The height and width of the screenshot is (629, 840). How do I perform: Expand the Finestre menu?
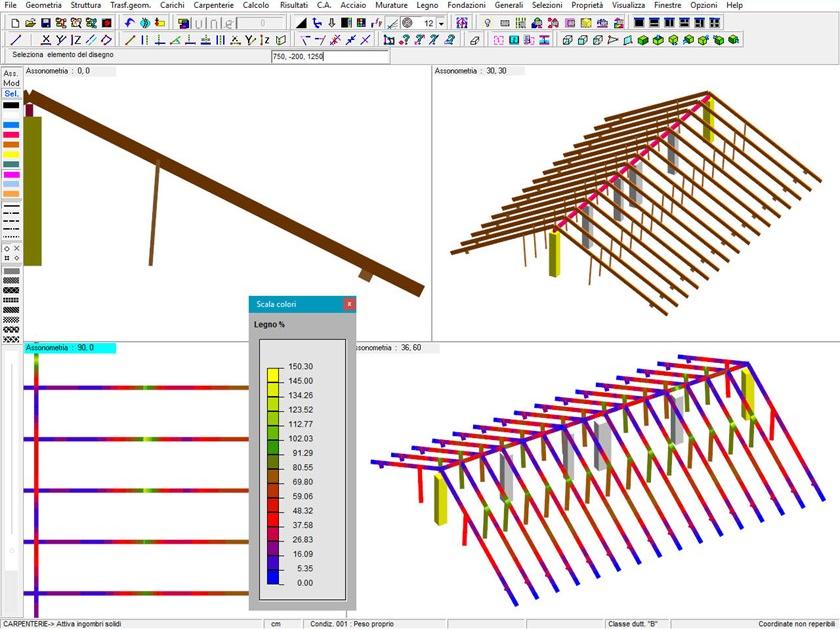(667, 5)
